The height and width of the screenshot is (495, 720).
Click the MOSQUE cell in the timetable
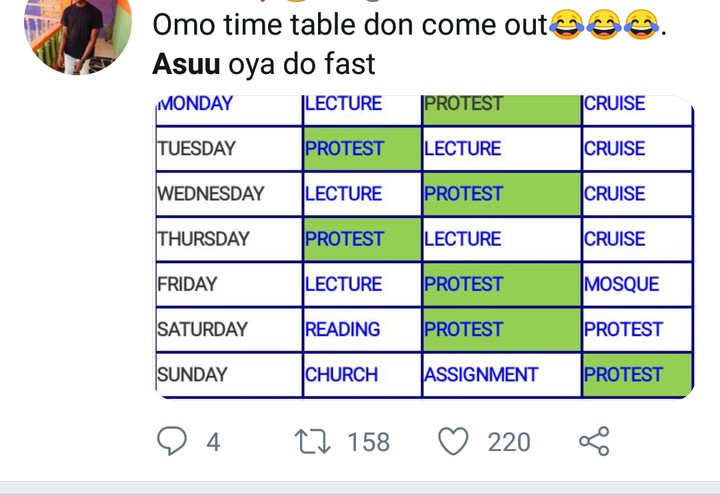[621, 285]
